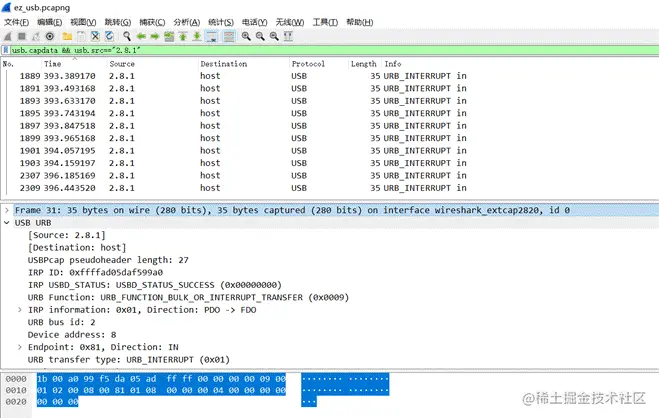Viewport: 659px width, 418px height.
Task: Expand the Endpoint 0x81 row
Action: [20, 347]
